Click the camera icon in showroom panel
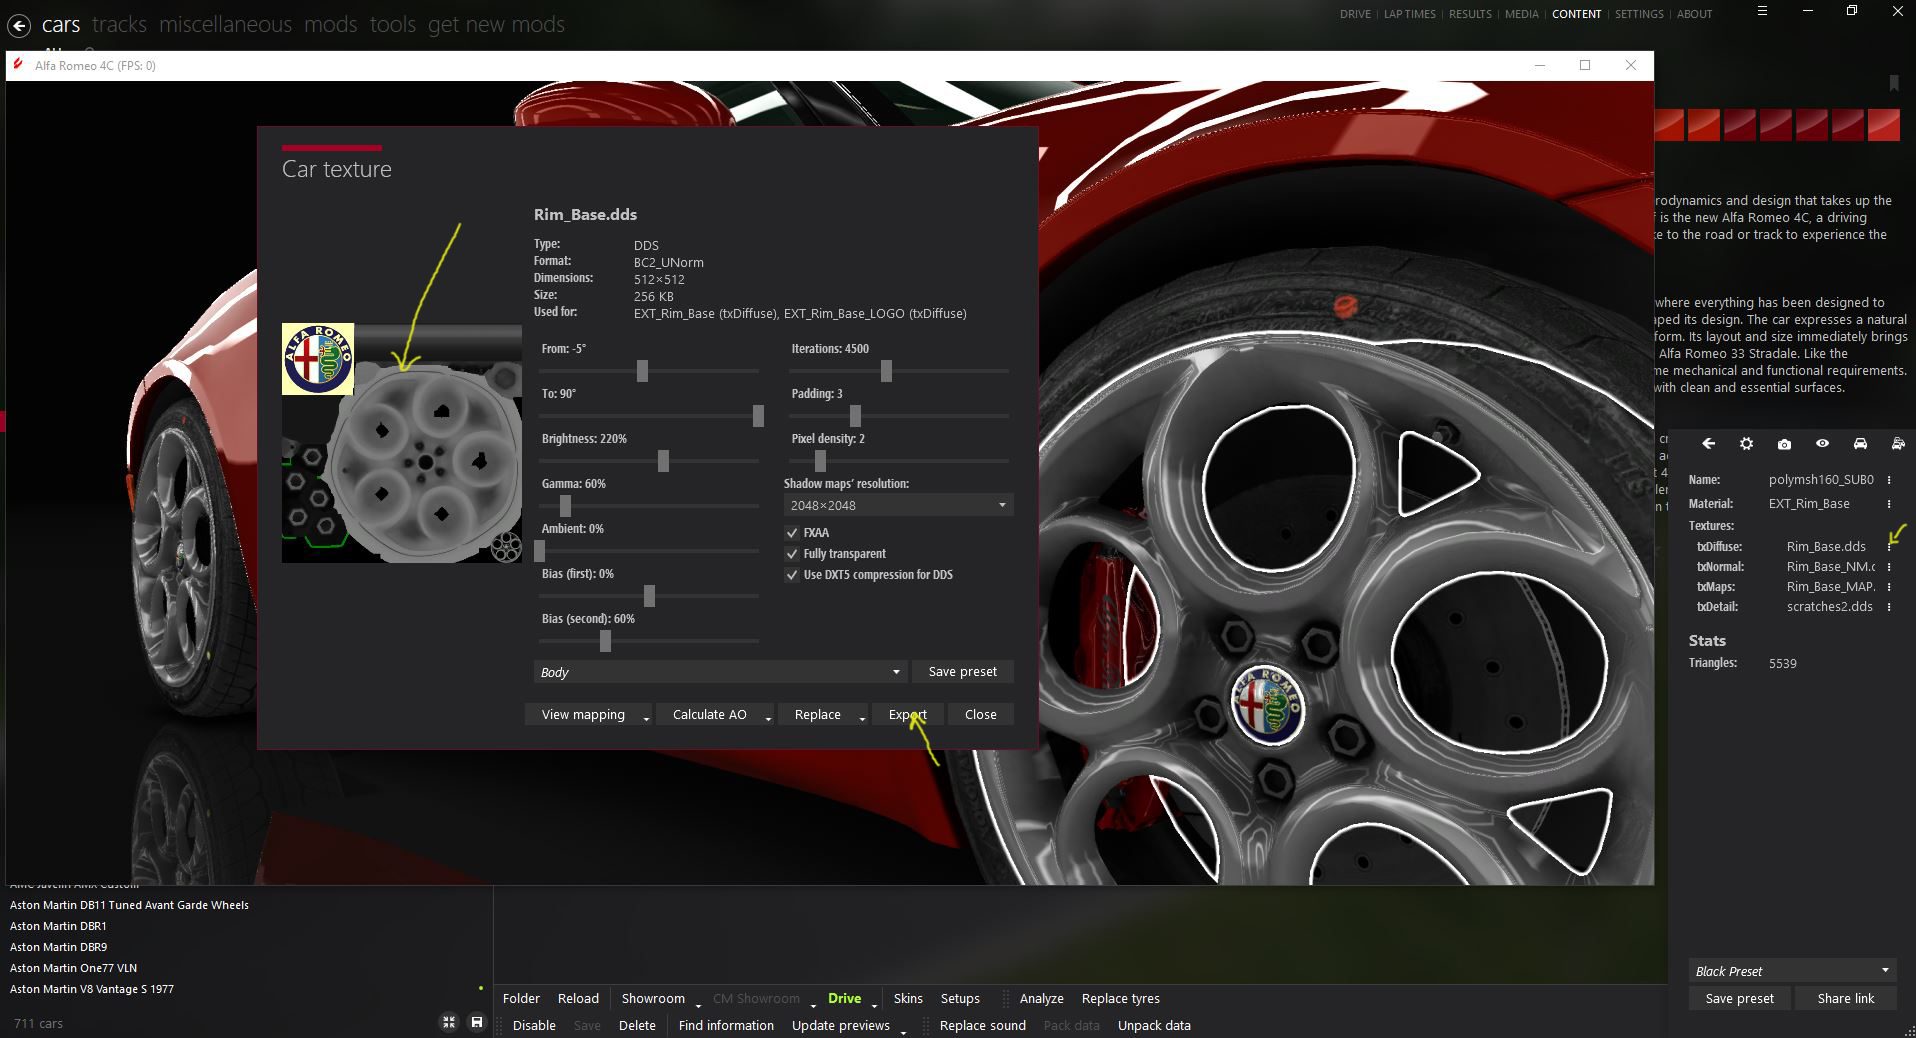Image resolution: width=1916 pixels, height=1038 pixels. (x=1784, y=444)
